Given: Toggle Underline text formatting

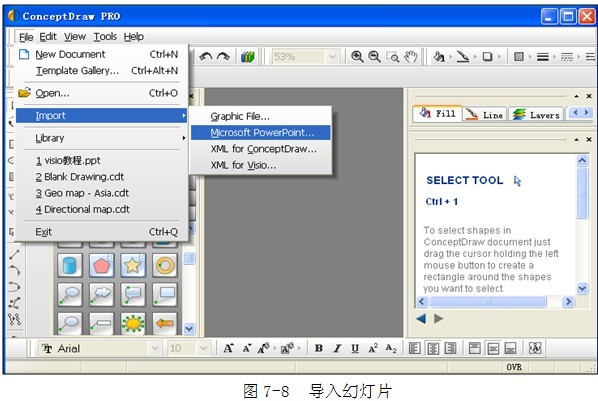Looking at the screenshot, I should 355,348.
